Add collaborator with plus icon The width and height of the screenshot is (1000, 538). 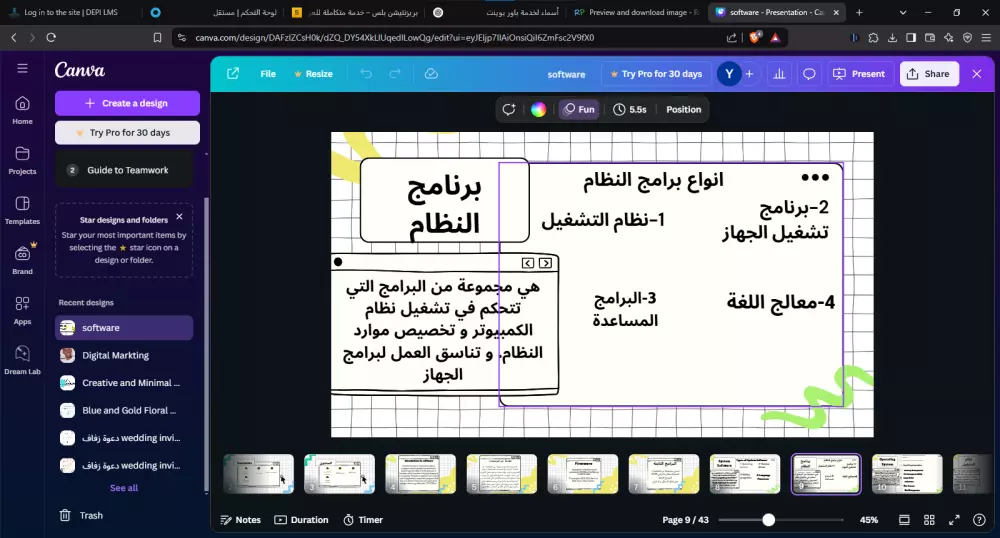point(749,74)
